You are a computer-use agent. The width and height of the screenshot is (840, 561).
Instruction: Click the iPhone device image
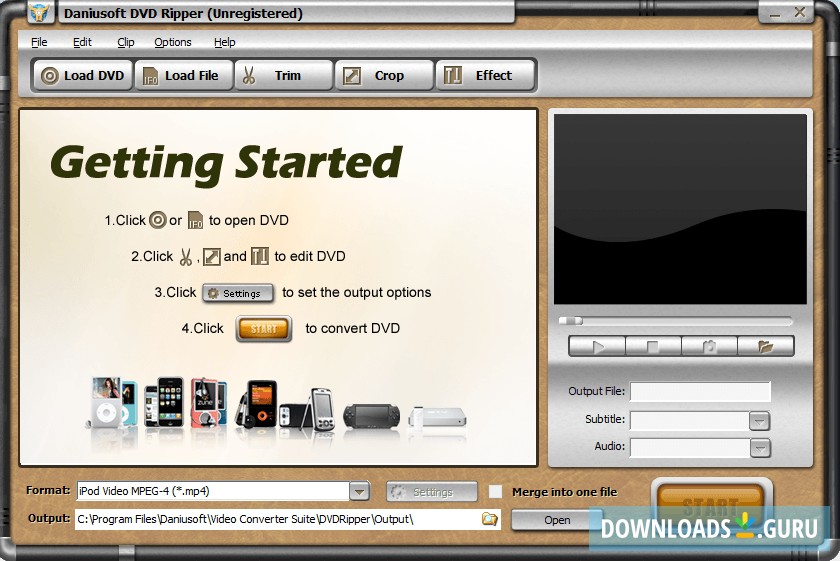click(x=165, y=402)
